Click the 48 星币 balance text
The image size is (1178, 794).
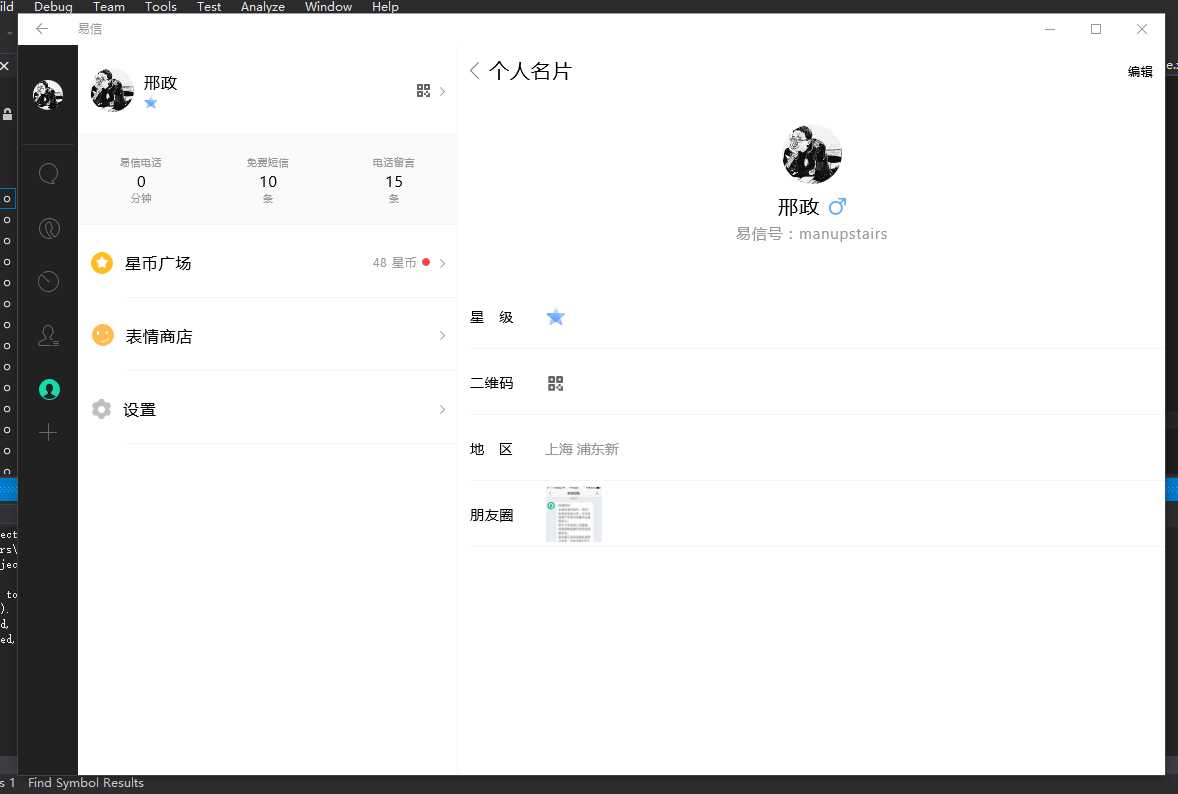394,263
